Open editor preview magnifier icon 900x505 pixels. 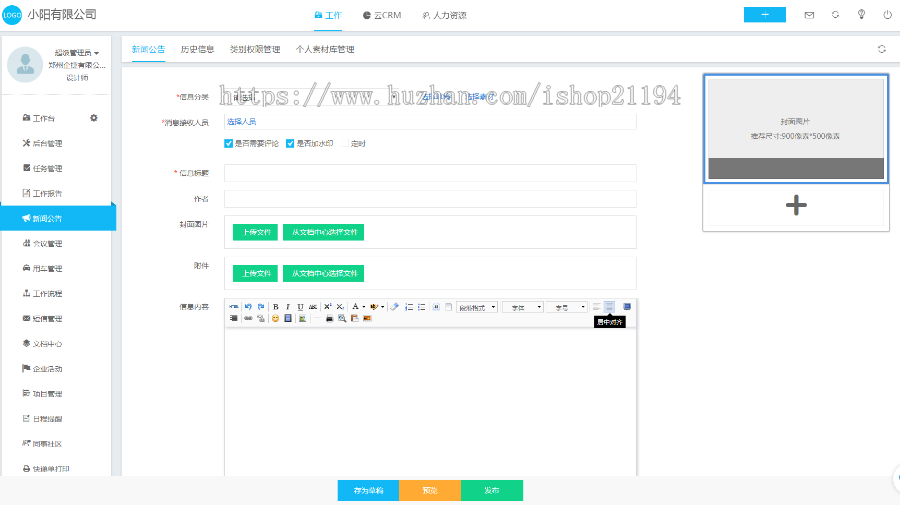(342, 318)
